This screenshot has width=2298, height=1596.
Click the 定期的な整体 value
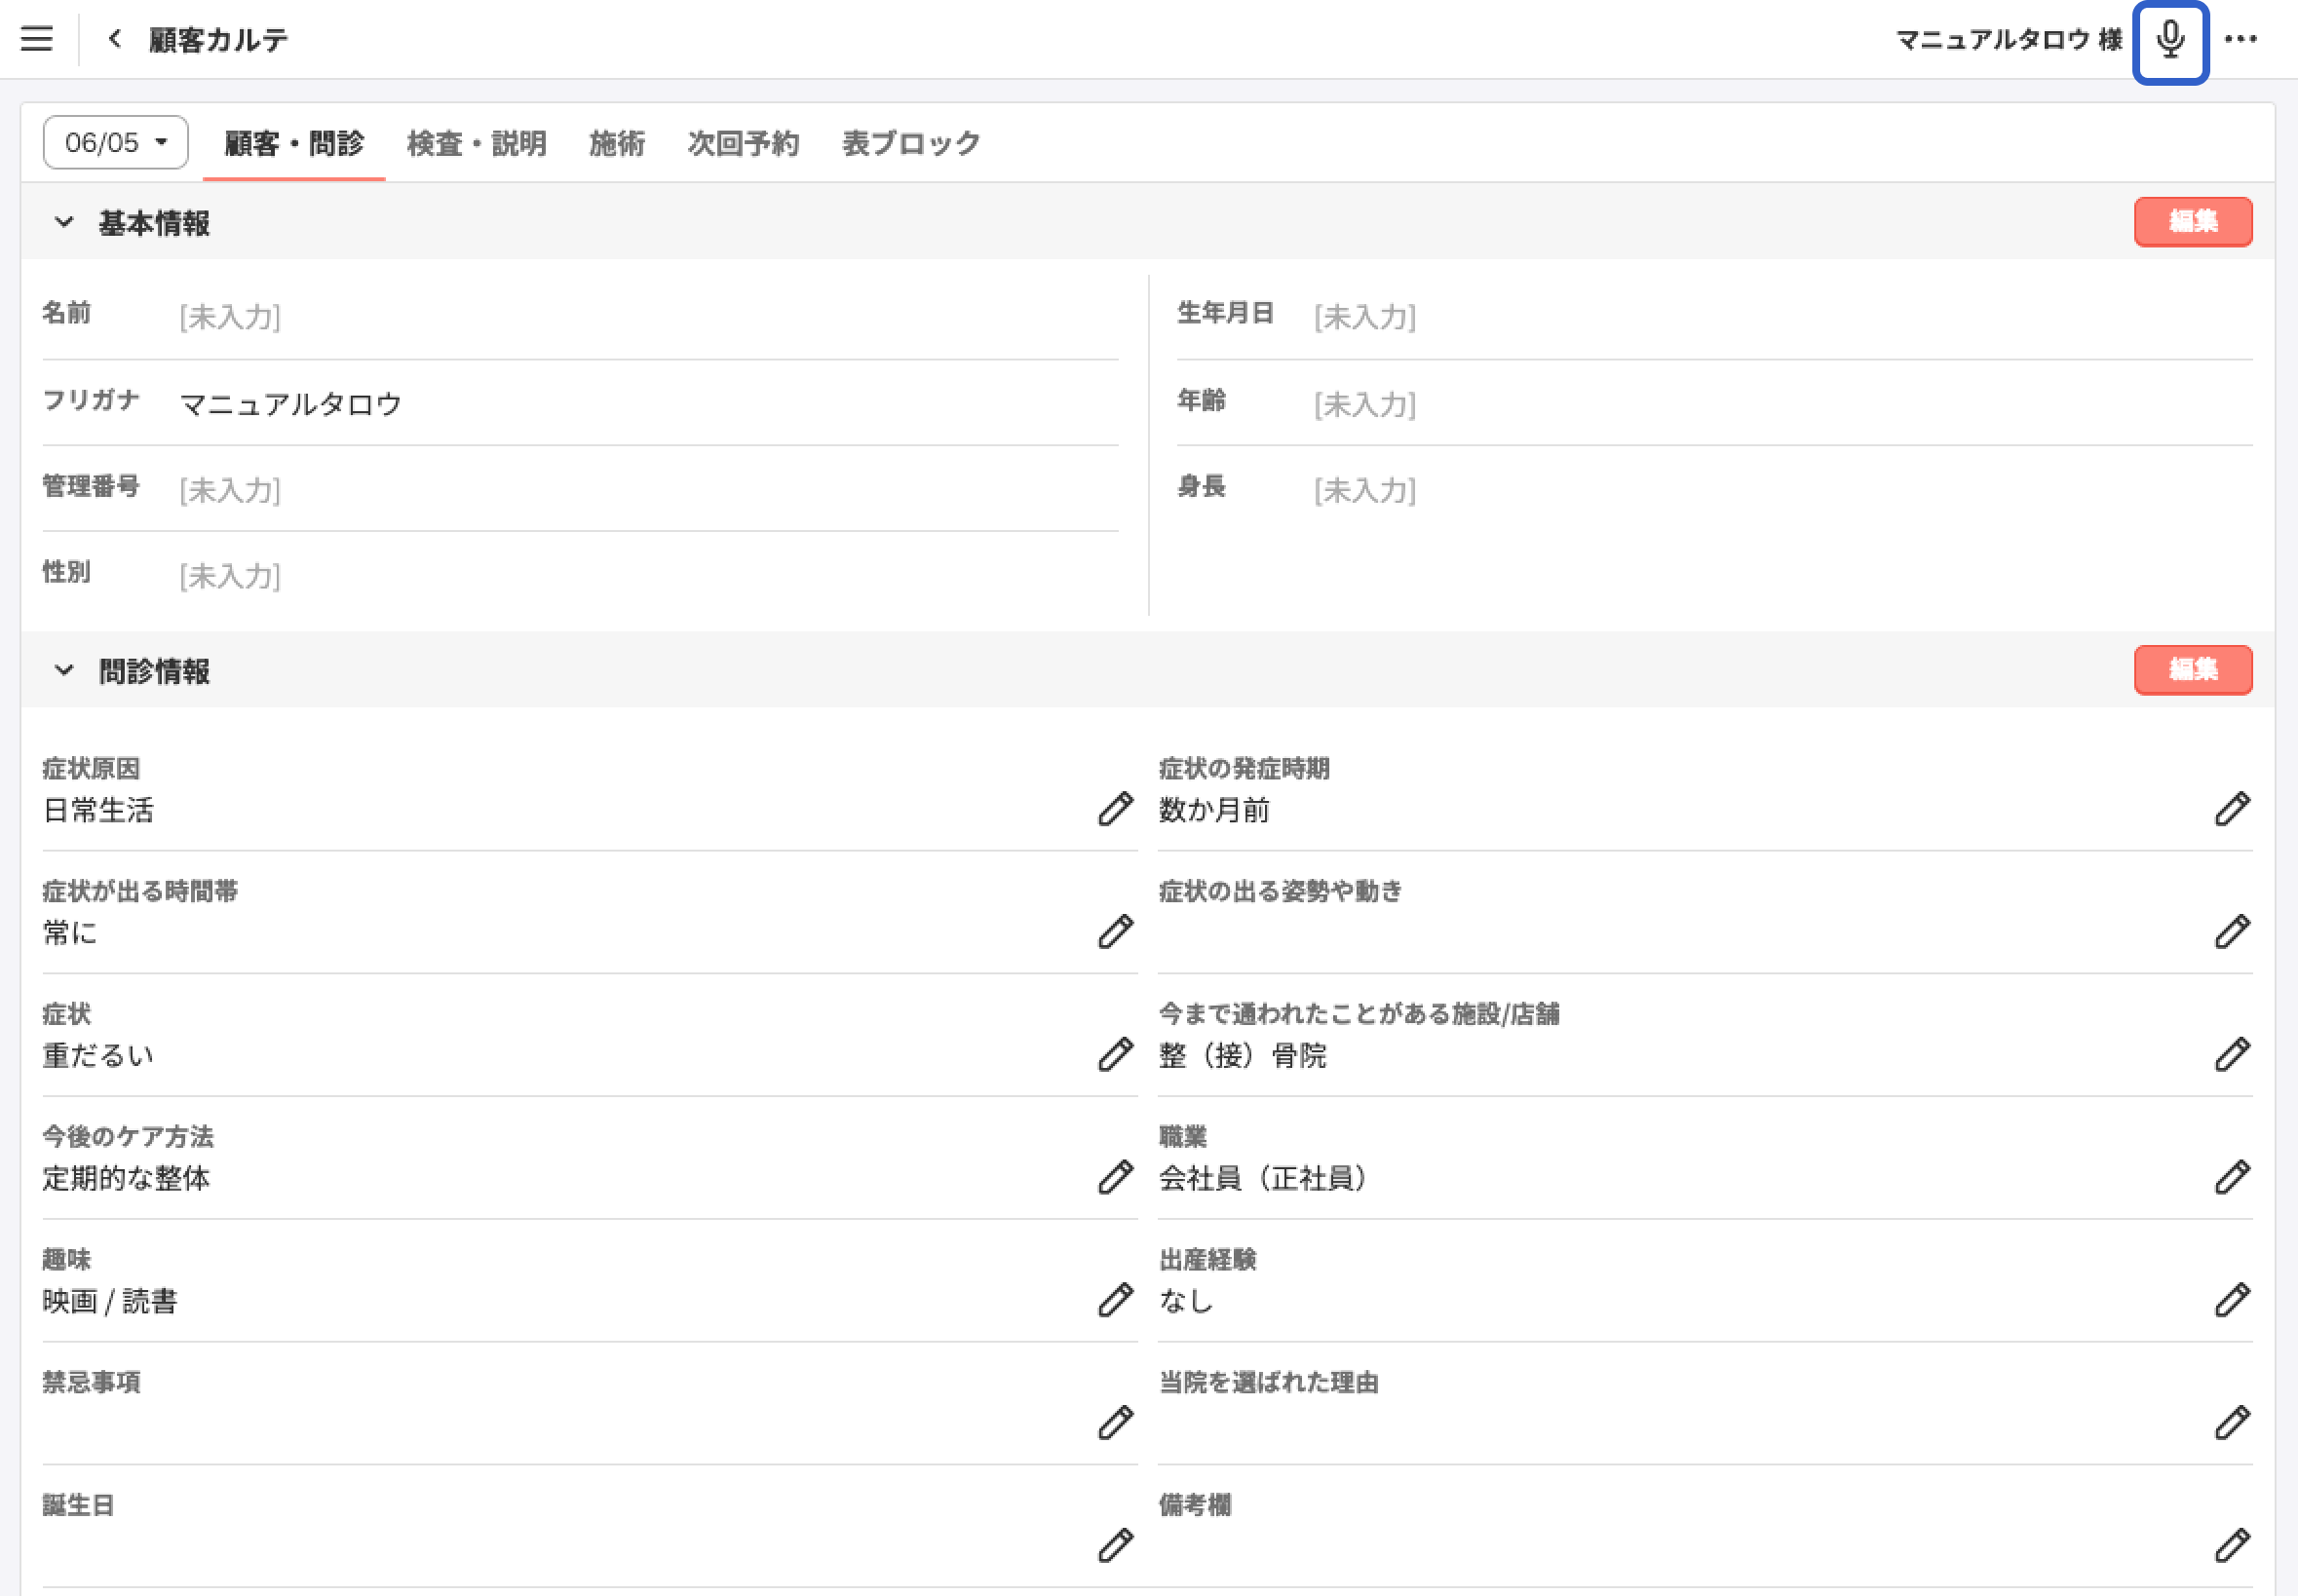tap(126, 1179)
